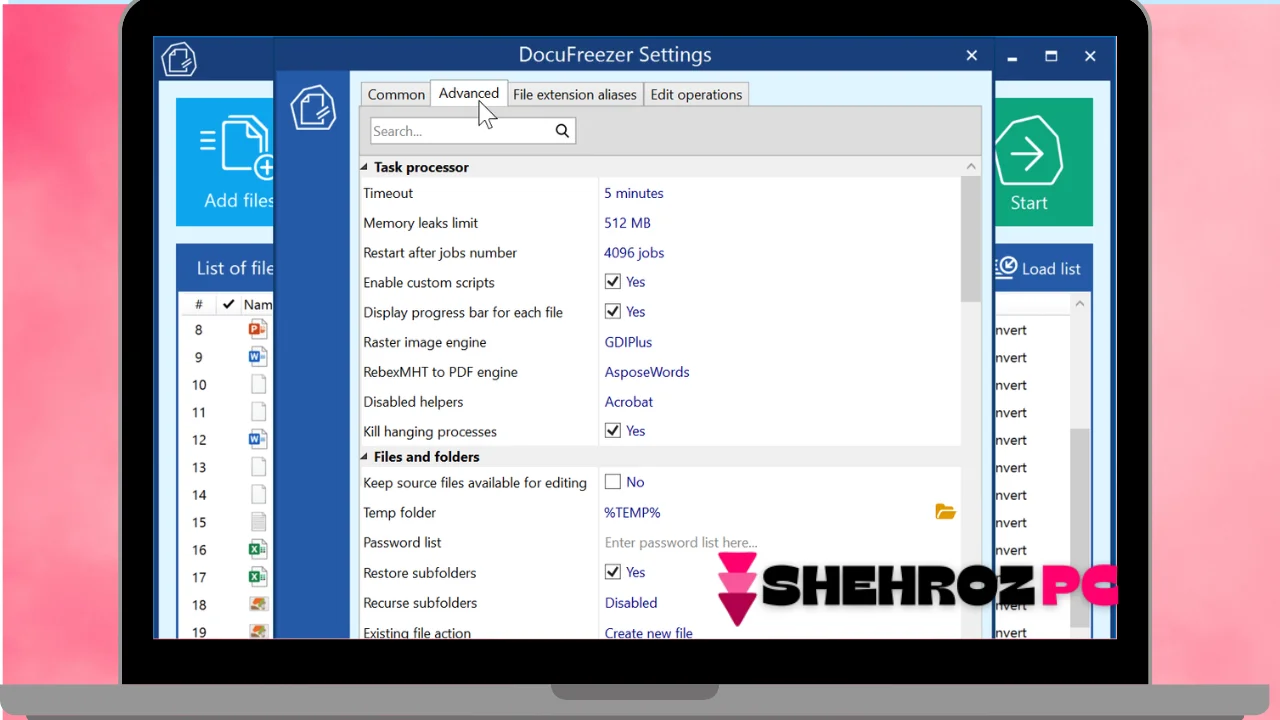Image resolution: width=1280 pixels, height=720 pixels.
Task: Collapse the Task processor section
Action: click(365, 167)
